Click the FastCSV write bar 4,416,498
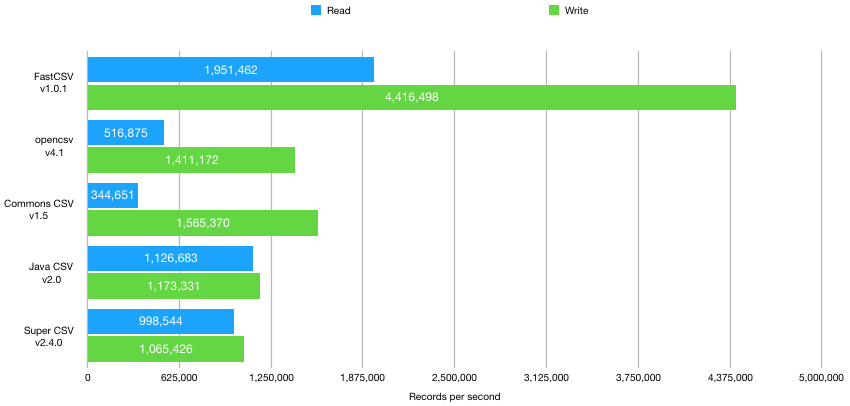Image resolution: width=850 pixels, height=406 pixels. pyautogui.click(x=412, y=98)
